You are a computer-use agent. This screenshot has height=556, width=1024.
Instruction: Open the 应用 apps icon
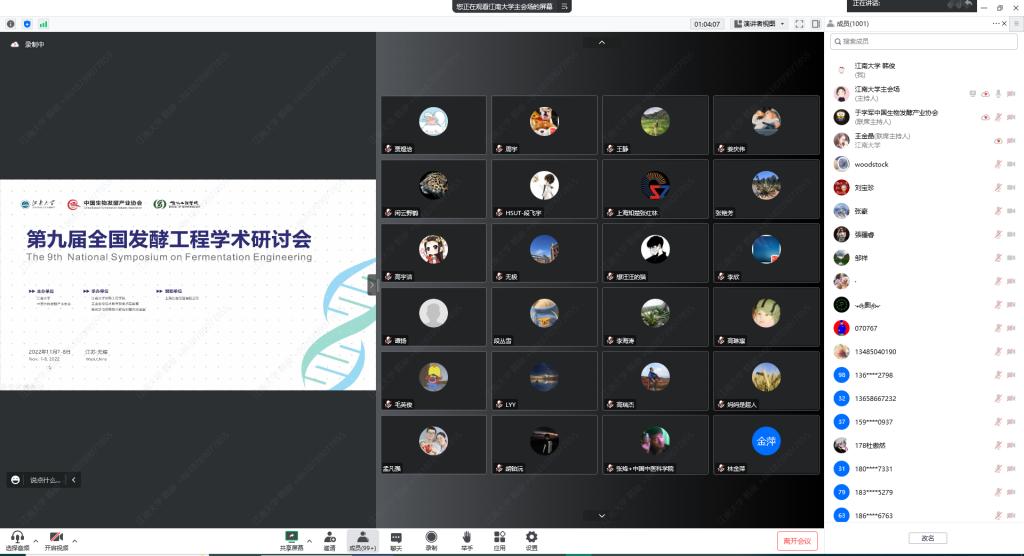pos(499,539)
